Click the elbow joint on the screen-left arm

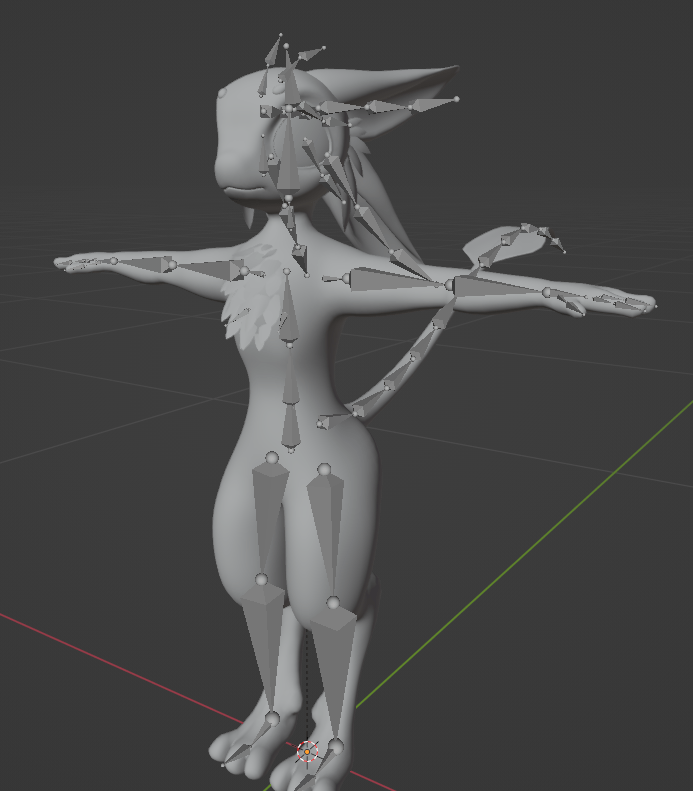point(170,263)
